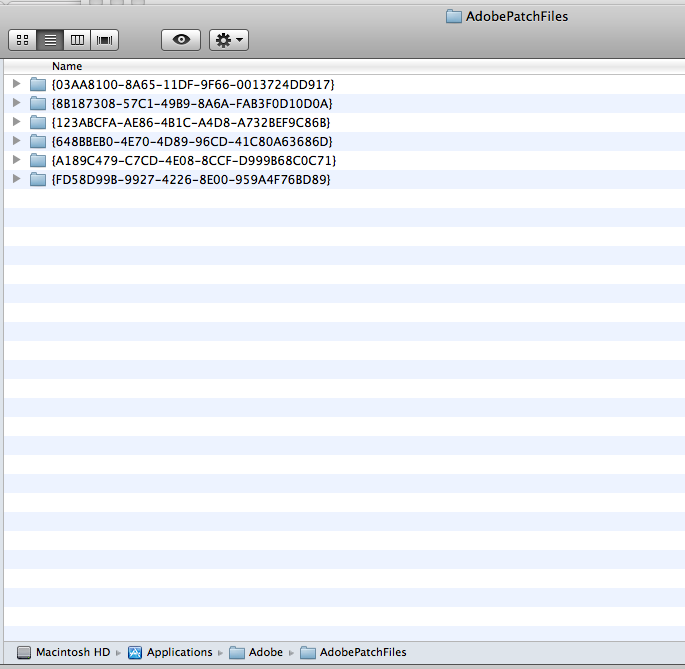Go to Applications in path bar
Image resolution: width=685 pixels, height=669 pixels.
[180, 652]
